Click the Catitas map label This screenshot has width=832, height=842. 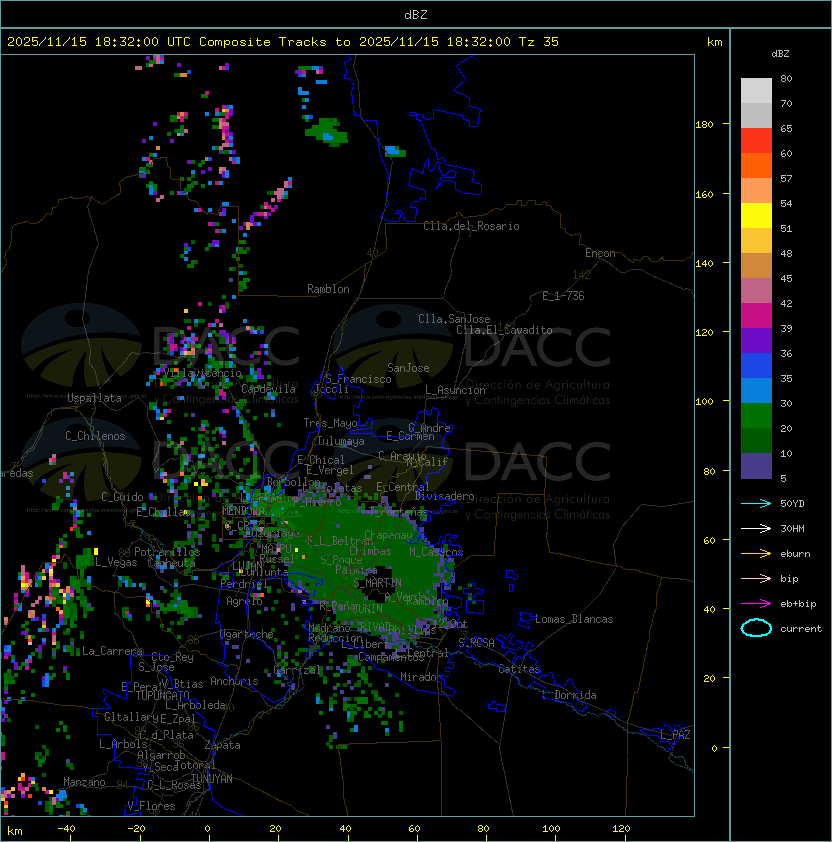pyautogui.click(x=519, y=669)
